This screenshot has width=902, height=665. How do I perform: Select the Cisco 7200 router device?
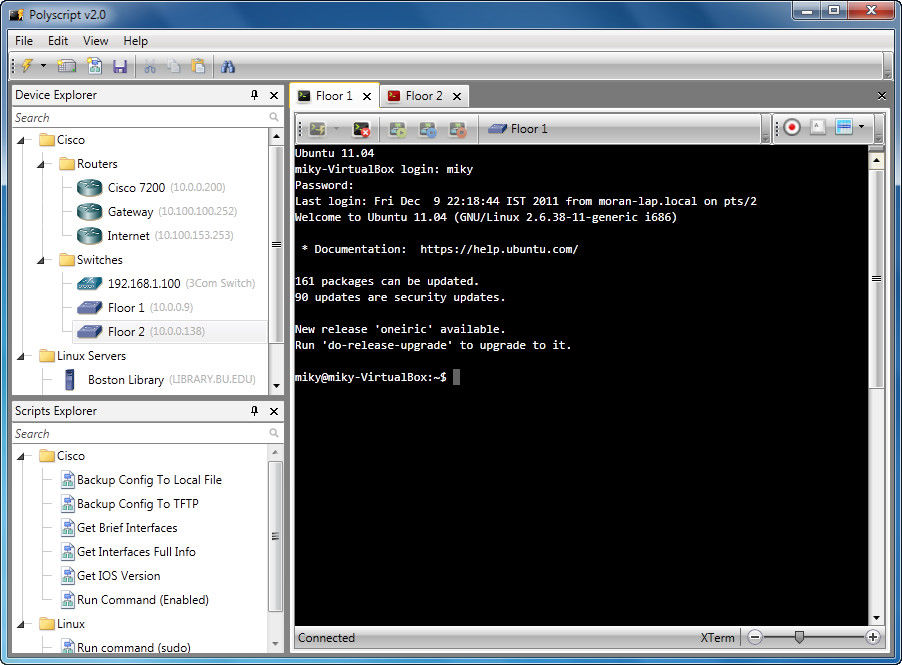pos(136,188)
